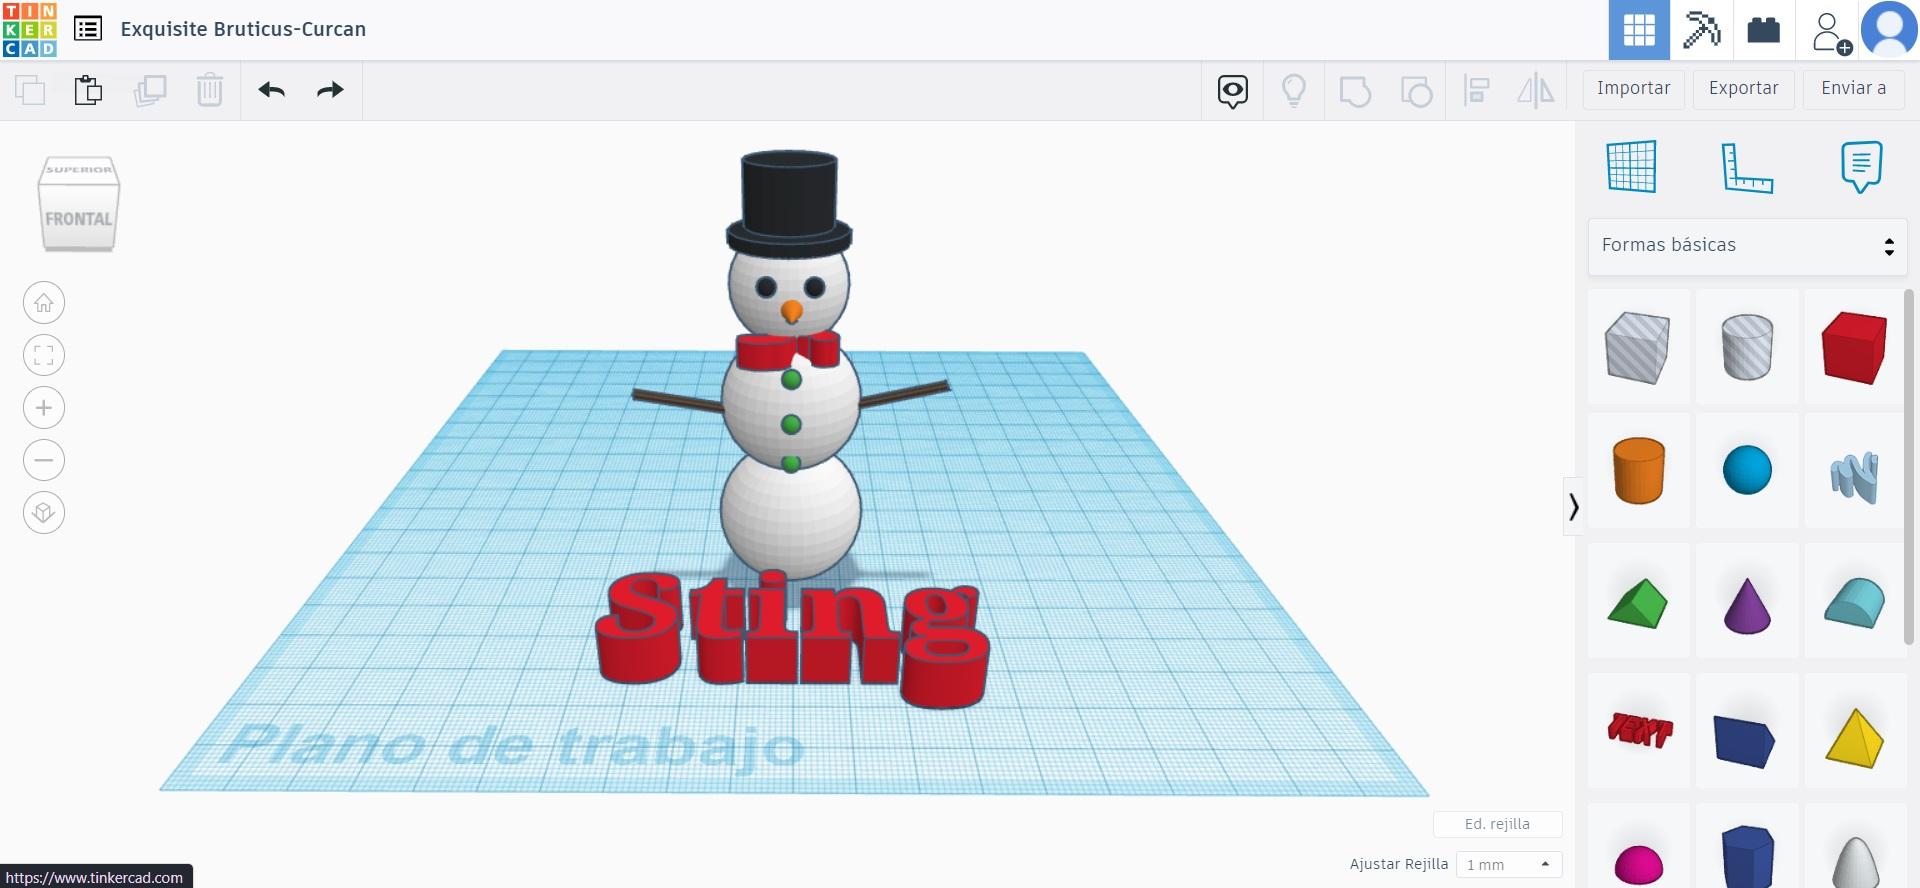Image resolution: width=1920 pixels, height=888 pixels.
Task: Select the red Text shape
Action: (x=1640, y=730)
